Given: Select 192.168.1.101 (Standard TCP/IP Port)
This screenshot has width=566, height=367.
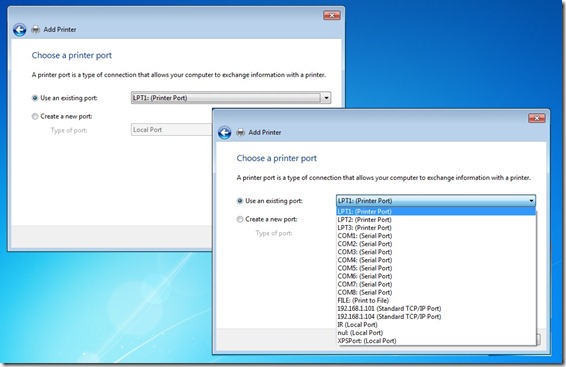Looking at the screenshot, I should [436, 309].
